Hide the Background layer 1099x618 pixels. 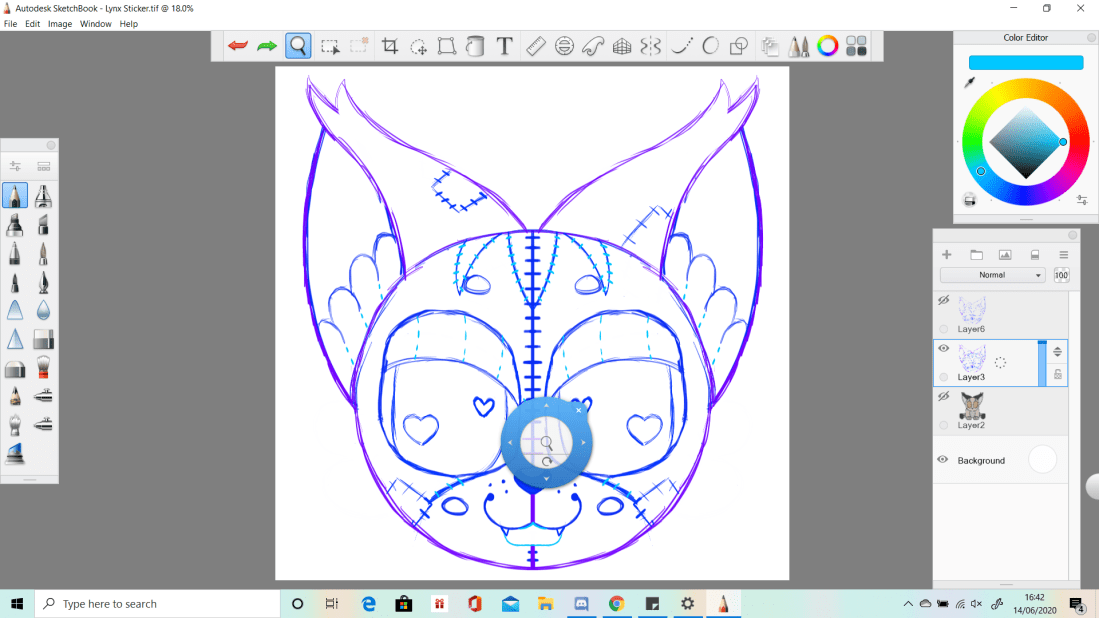[942, 459]
